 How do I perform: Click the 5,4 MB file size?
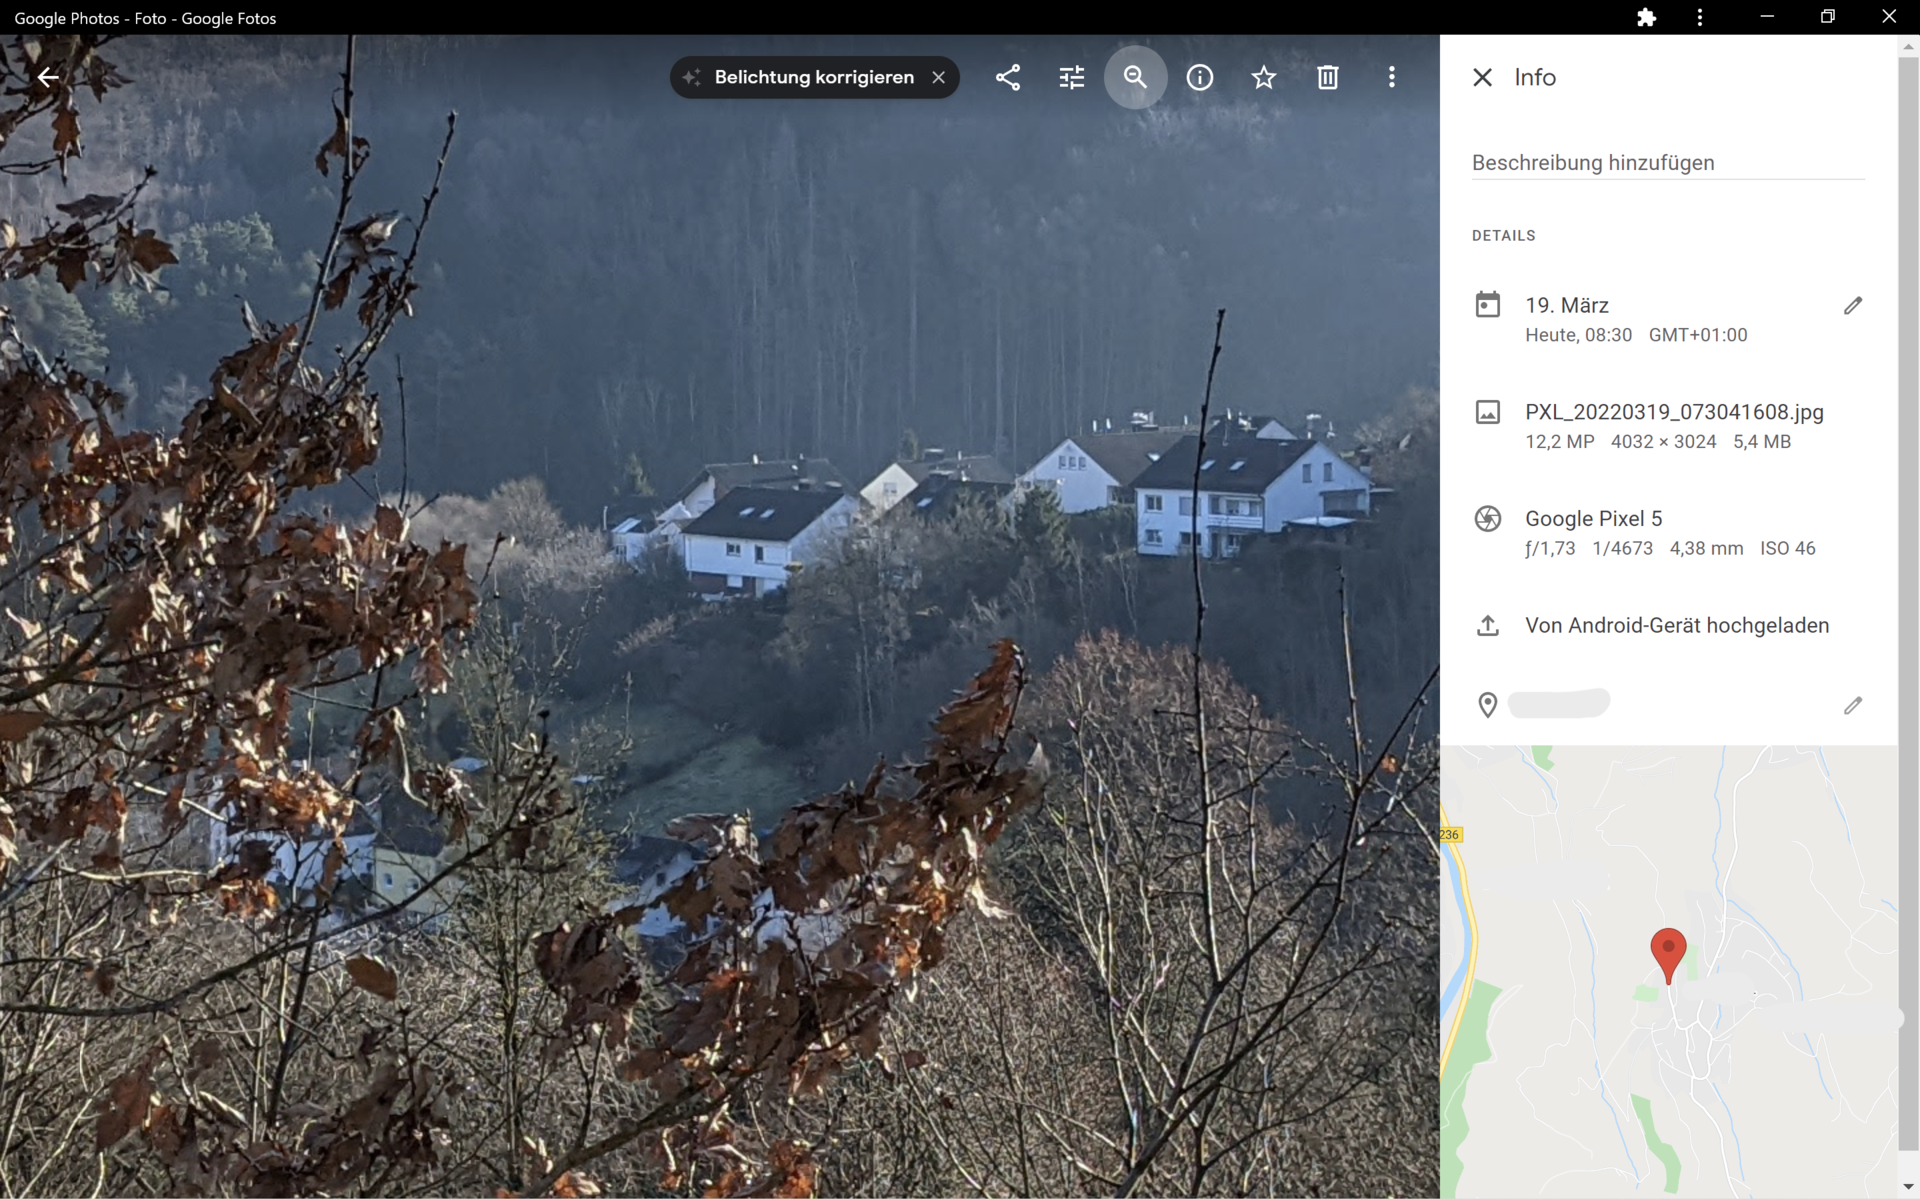1761,441
